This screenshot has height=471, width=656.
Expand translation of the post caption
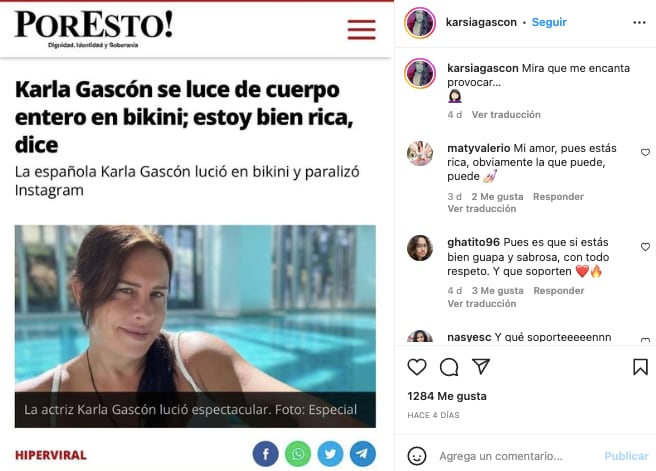point(506,115)
